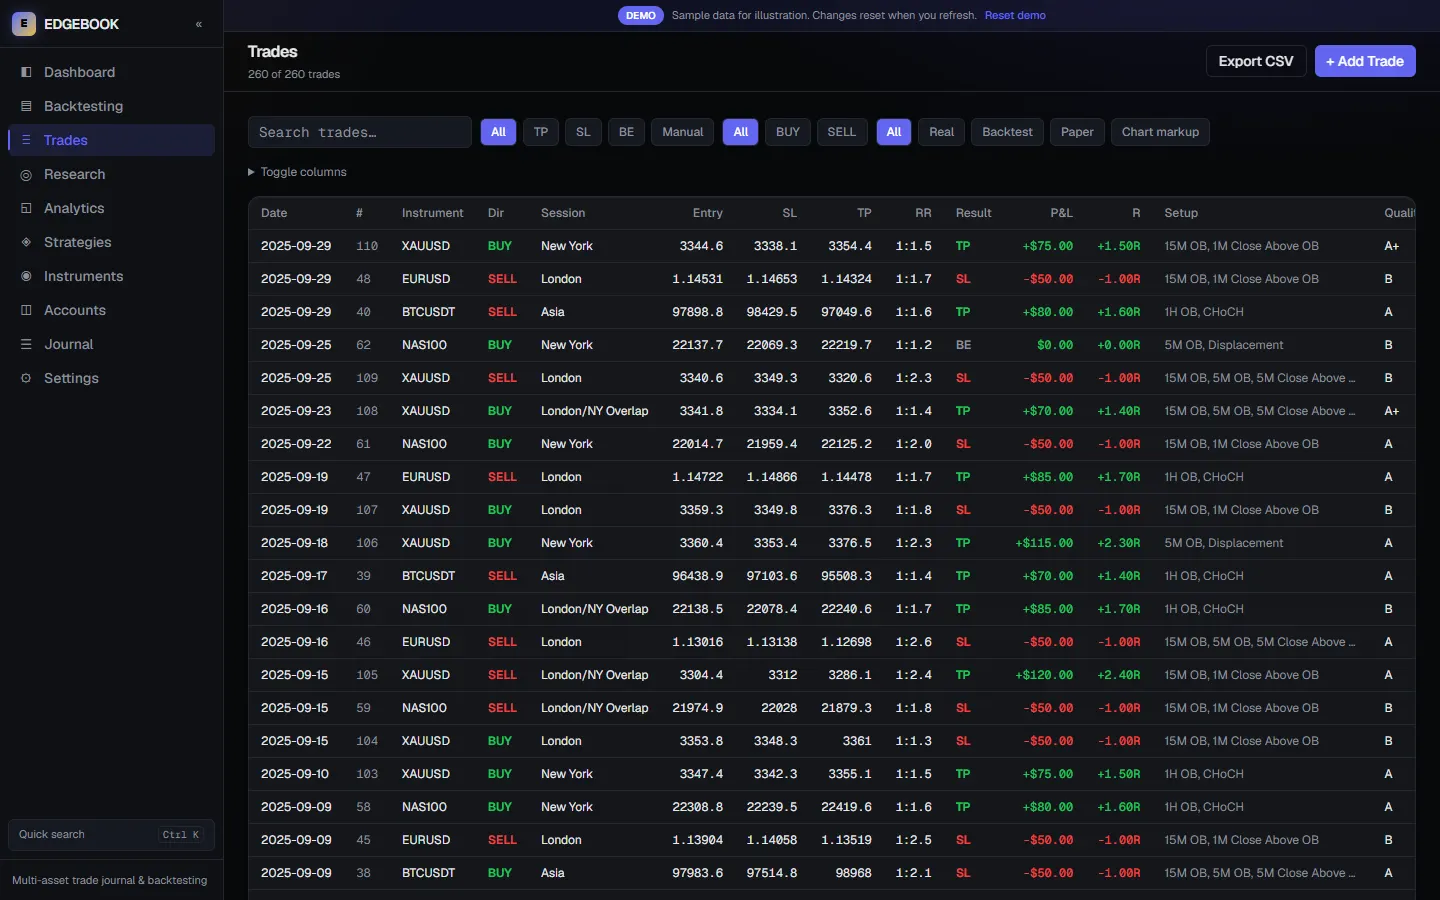Click the BE result of trade 62

point(963,345)
